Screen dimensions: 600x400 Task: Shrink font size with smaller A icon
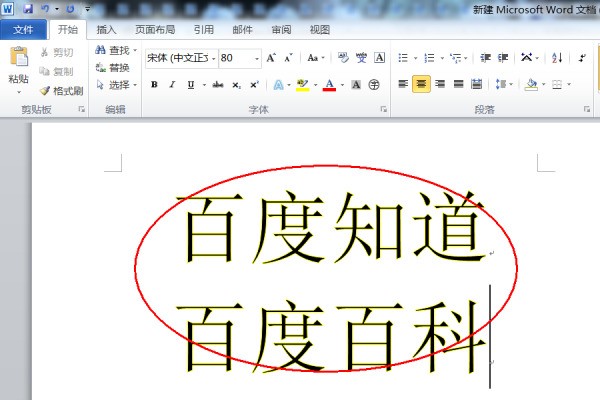pos(288,58)
